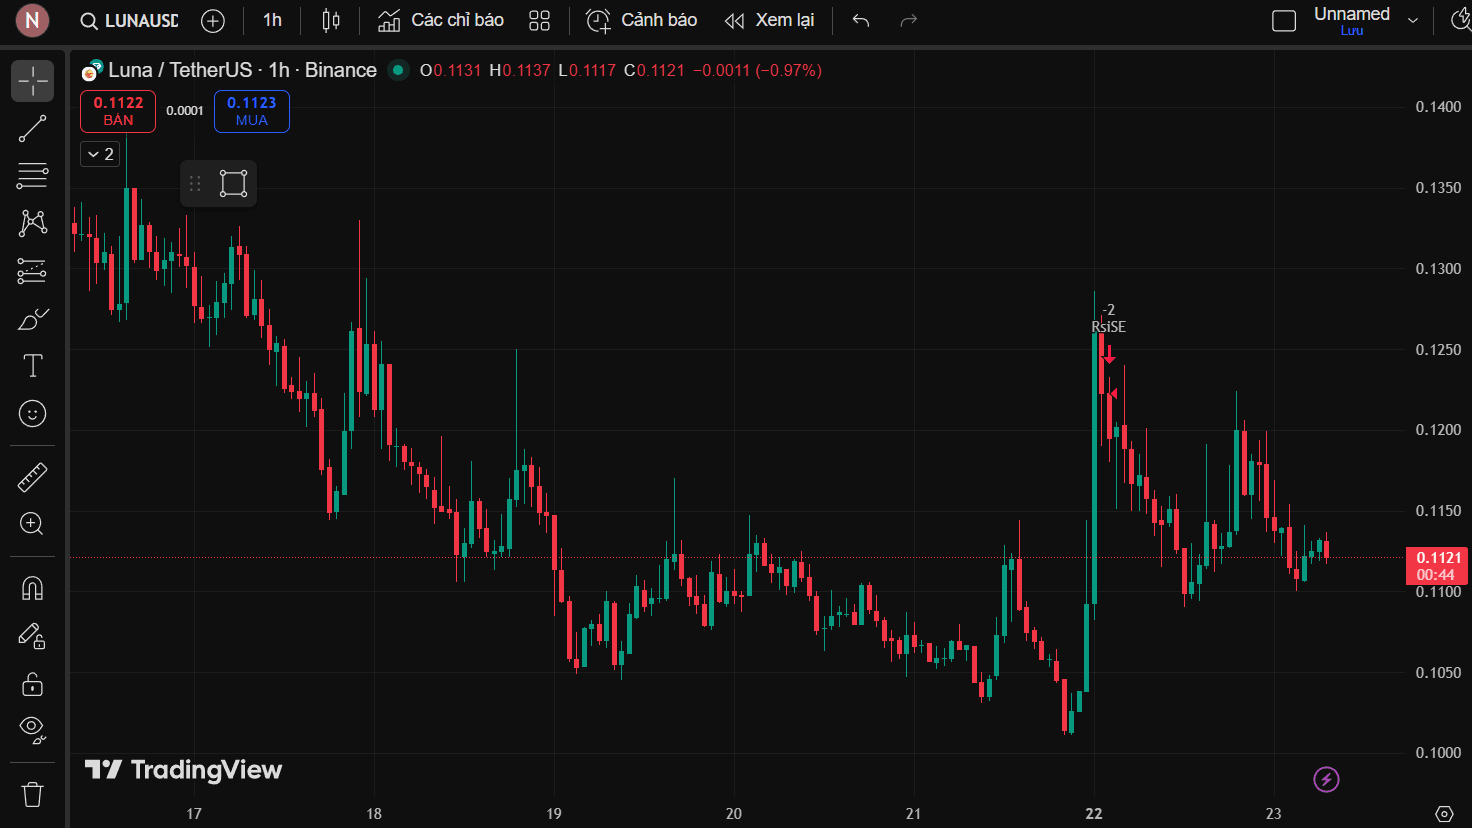1472x828 pixels.
Task: Open the layout setup square icon
Action: tap(1284, 20)
